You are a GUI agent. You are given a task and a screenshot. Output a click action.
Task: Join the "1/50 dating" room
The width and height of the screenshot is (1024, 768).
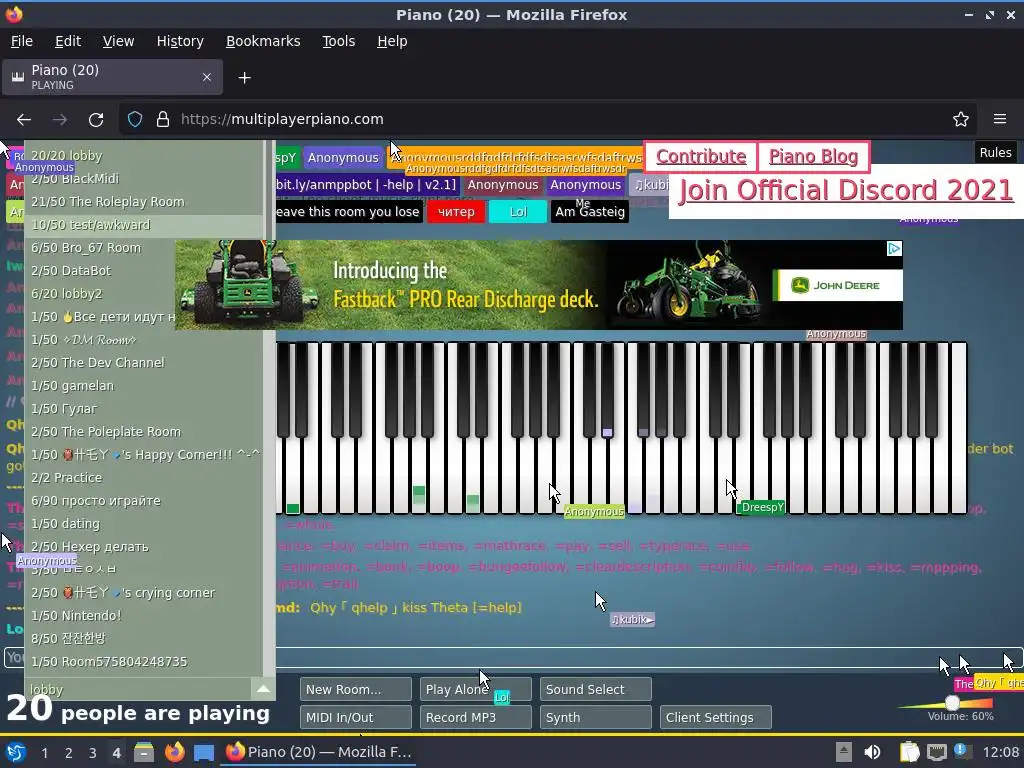[144, 524]
